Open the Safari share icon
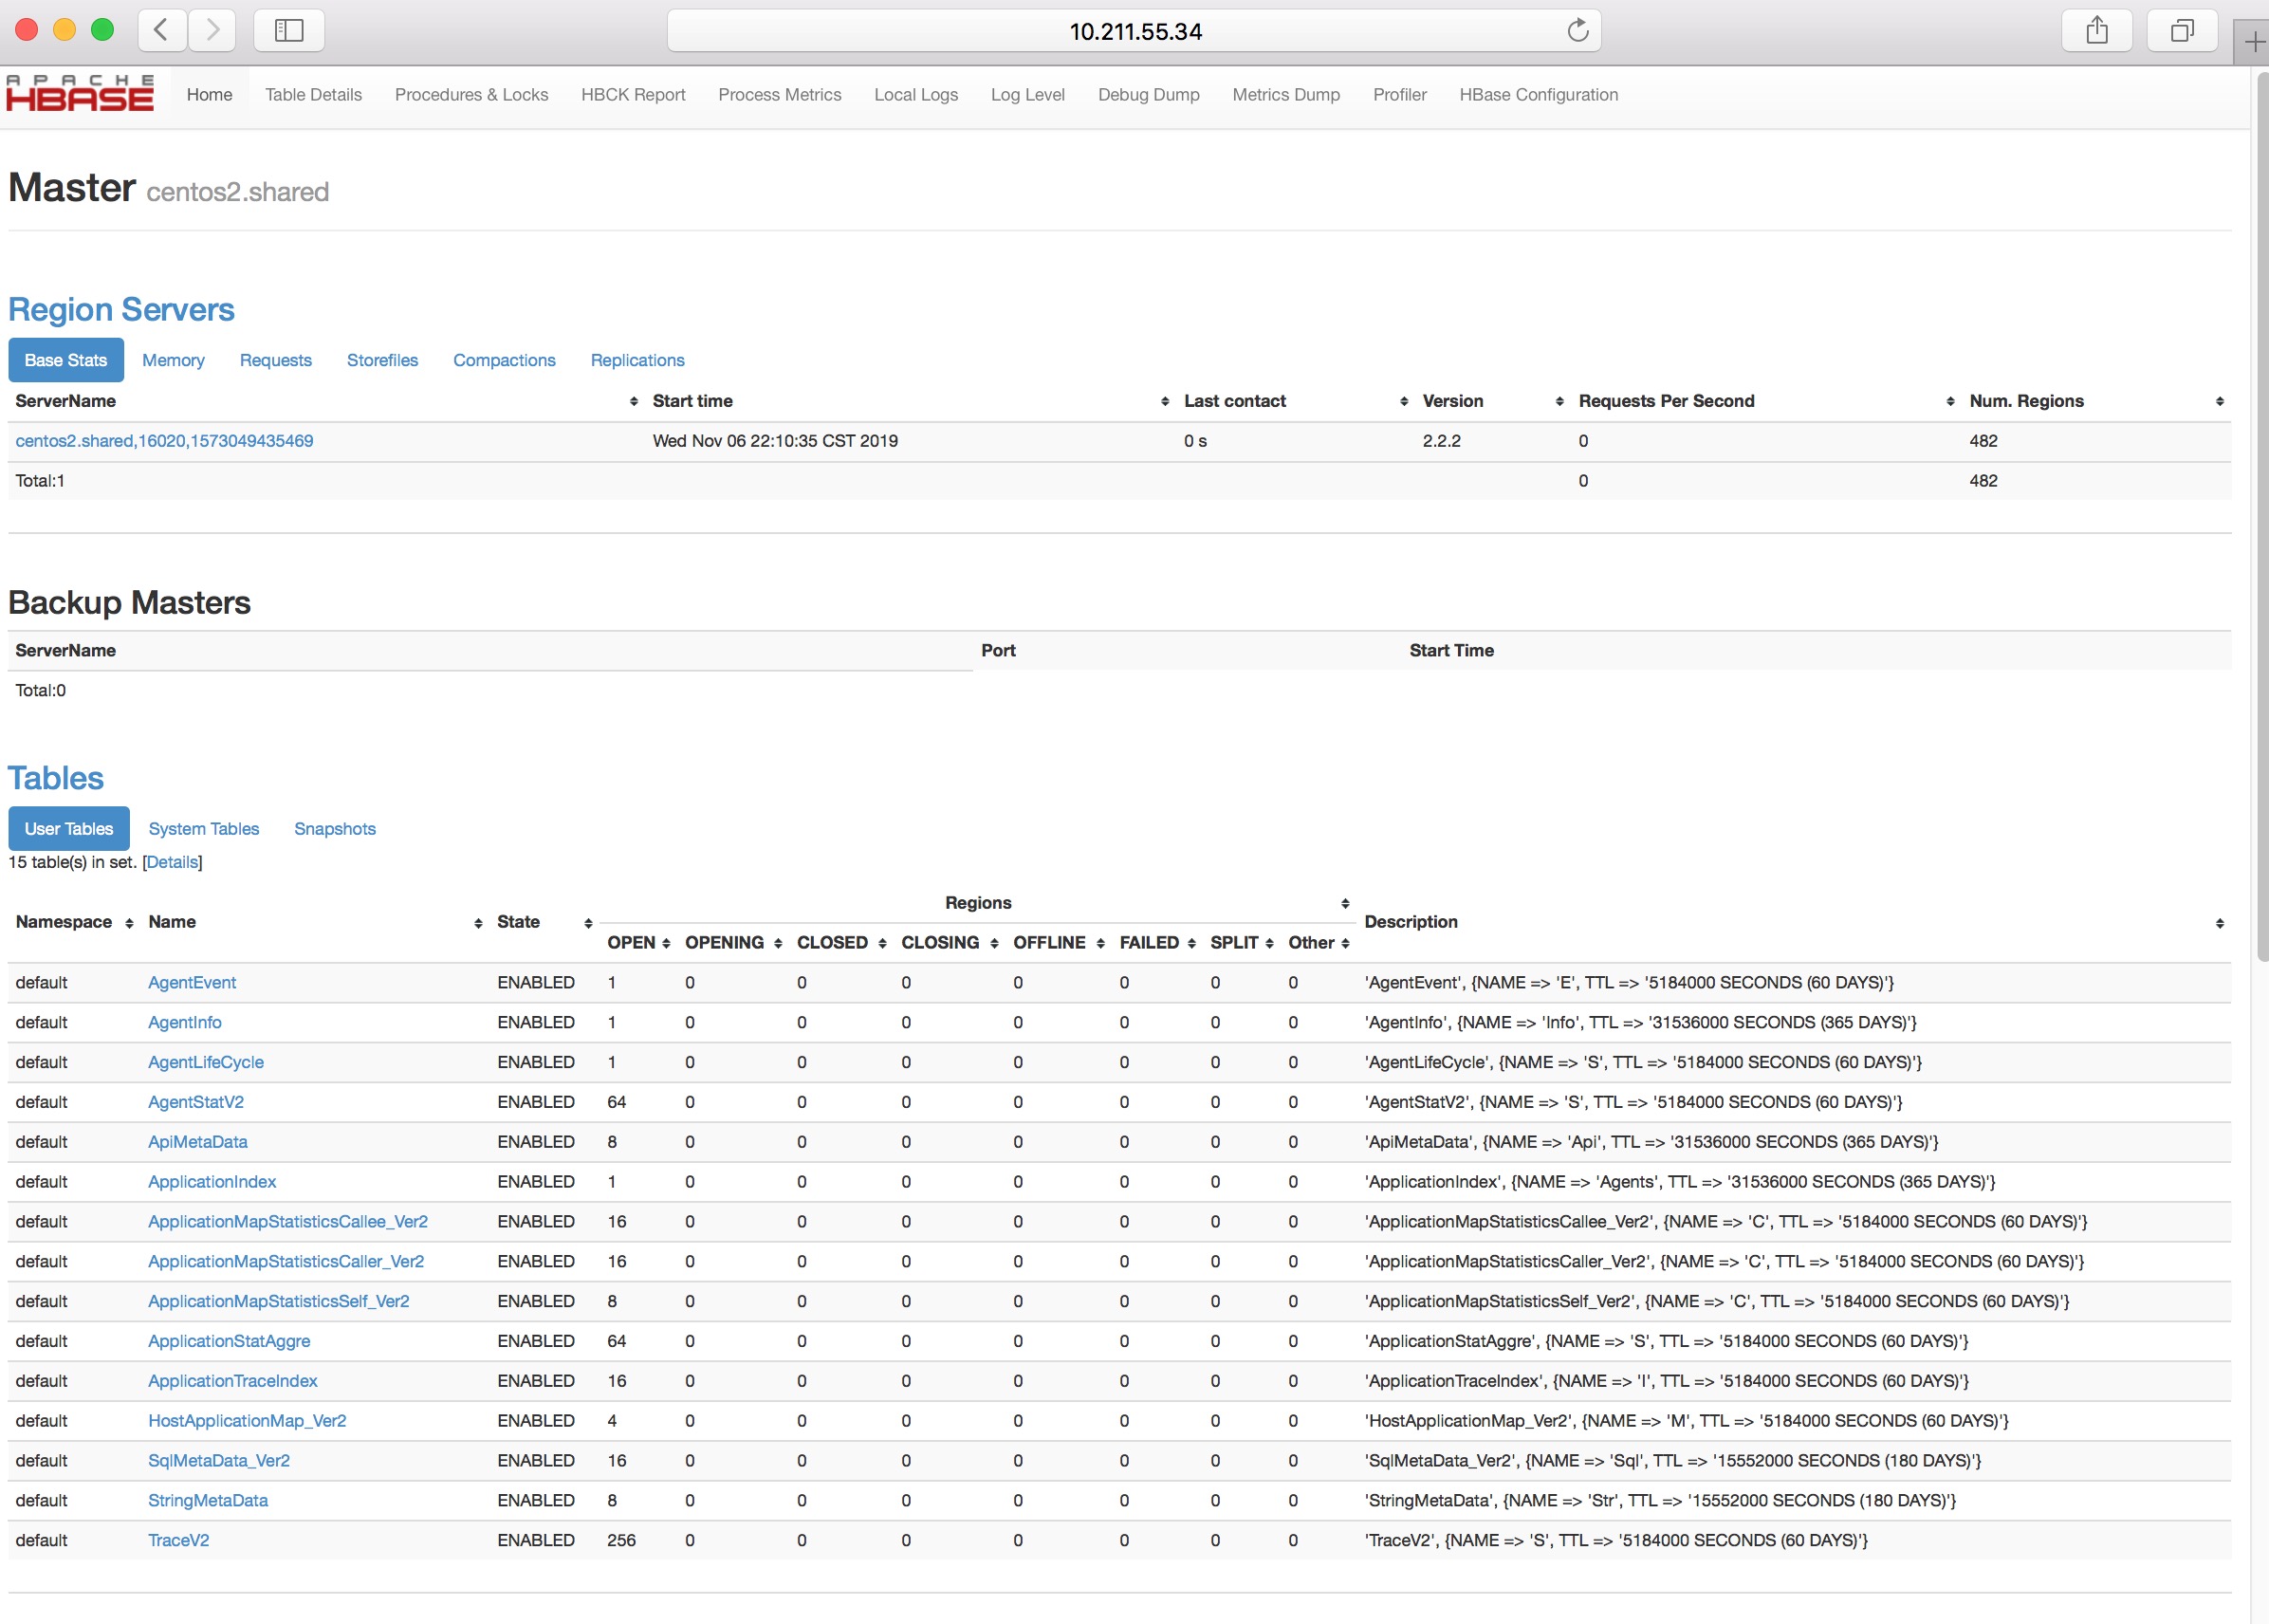 tap(2096, 31)
